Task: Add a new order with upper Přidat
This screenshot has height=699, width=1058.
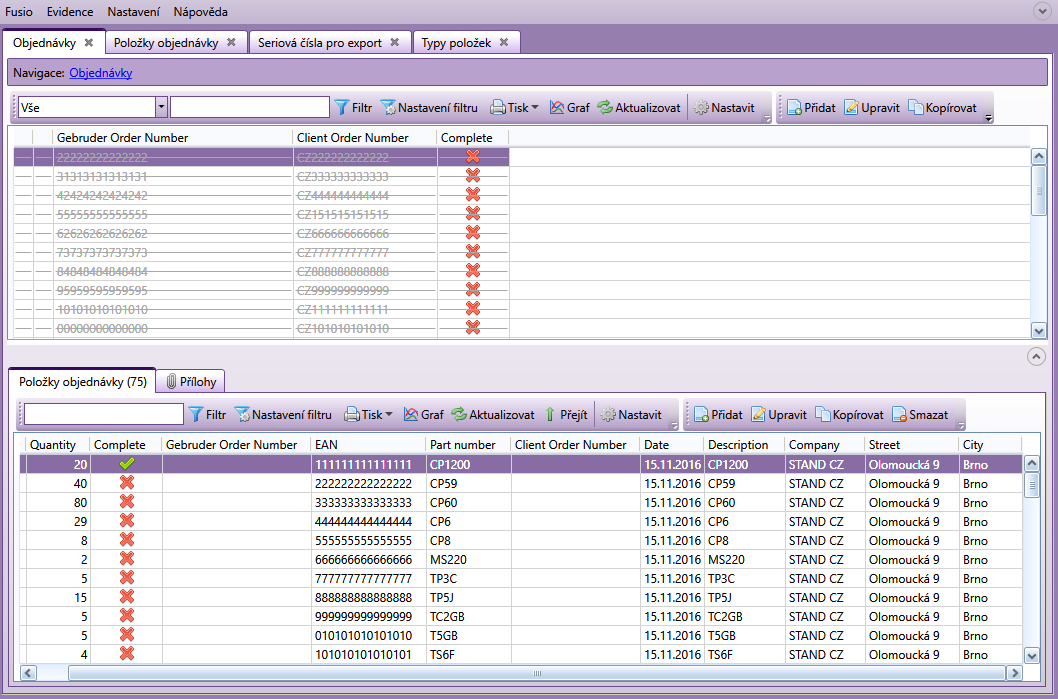Action: [811, 107]
